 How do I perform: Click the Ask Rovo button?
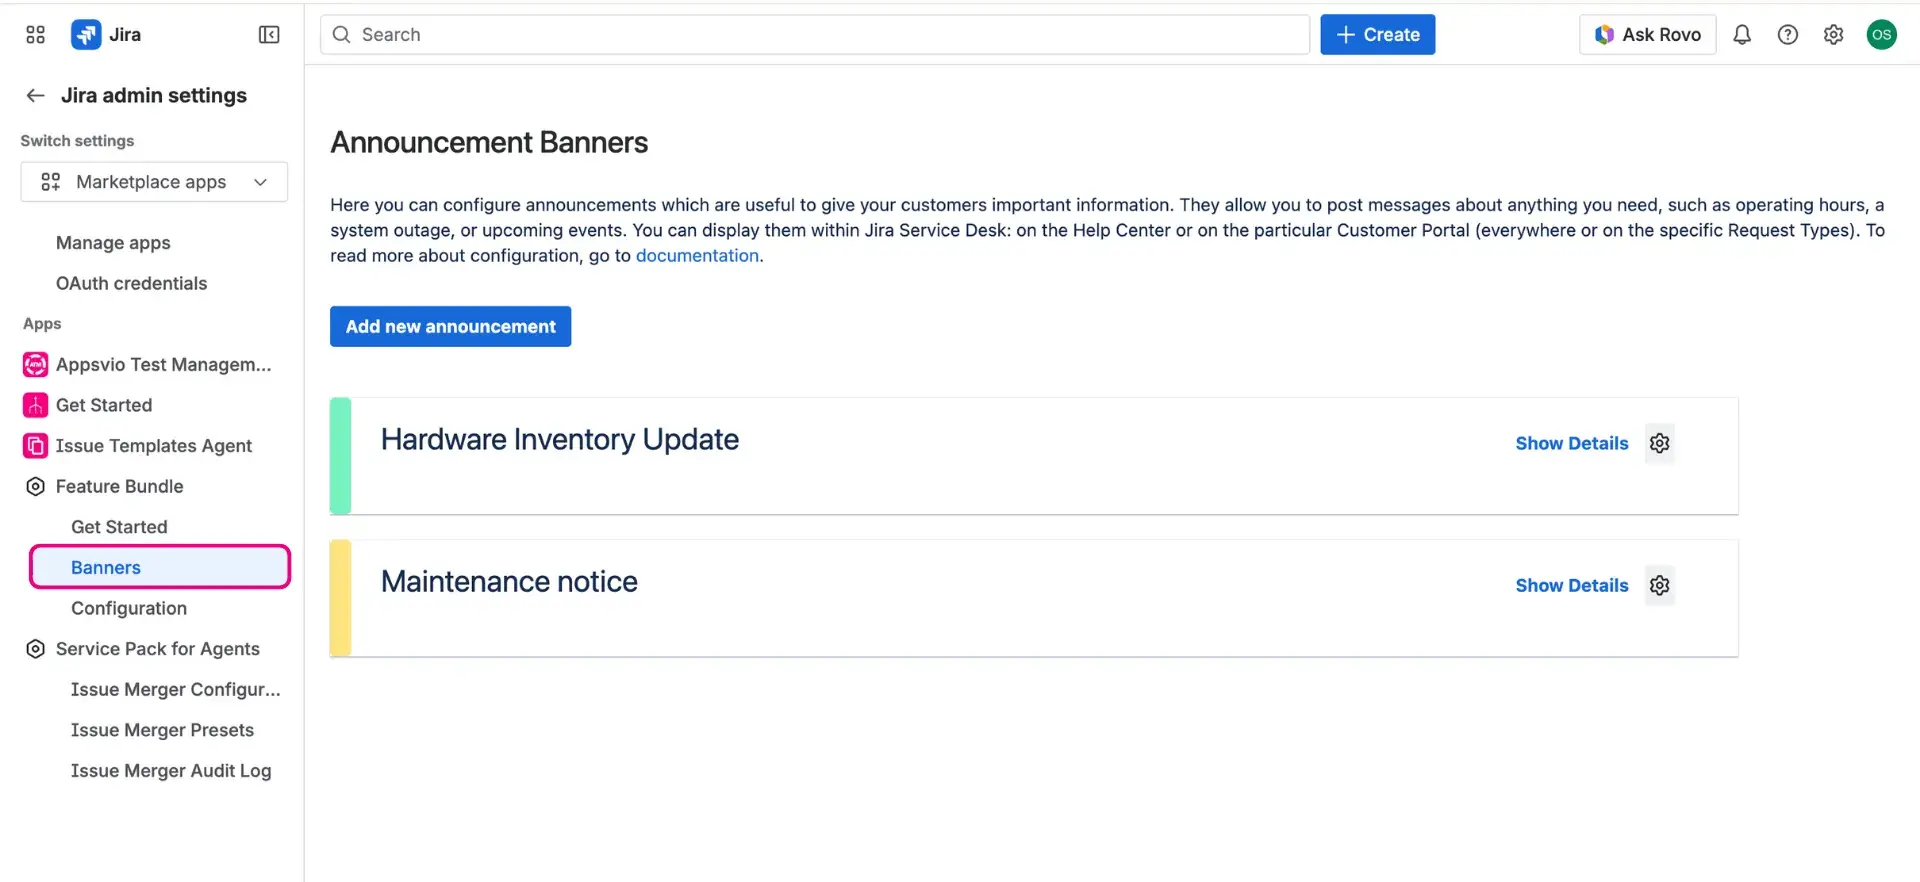[x=1647, y=35]
